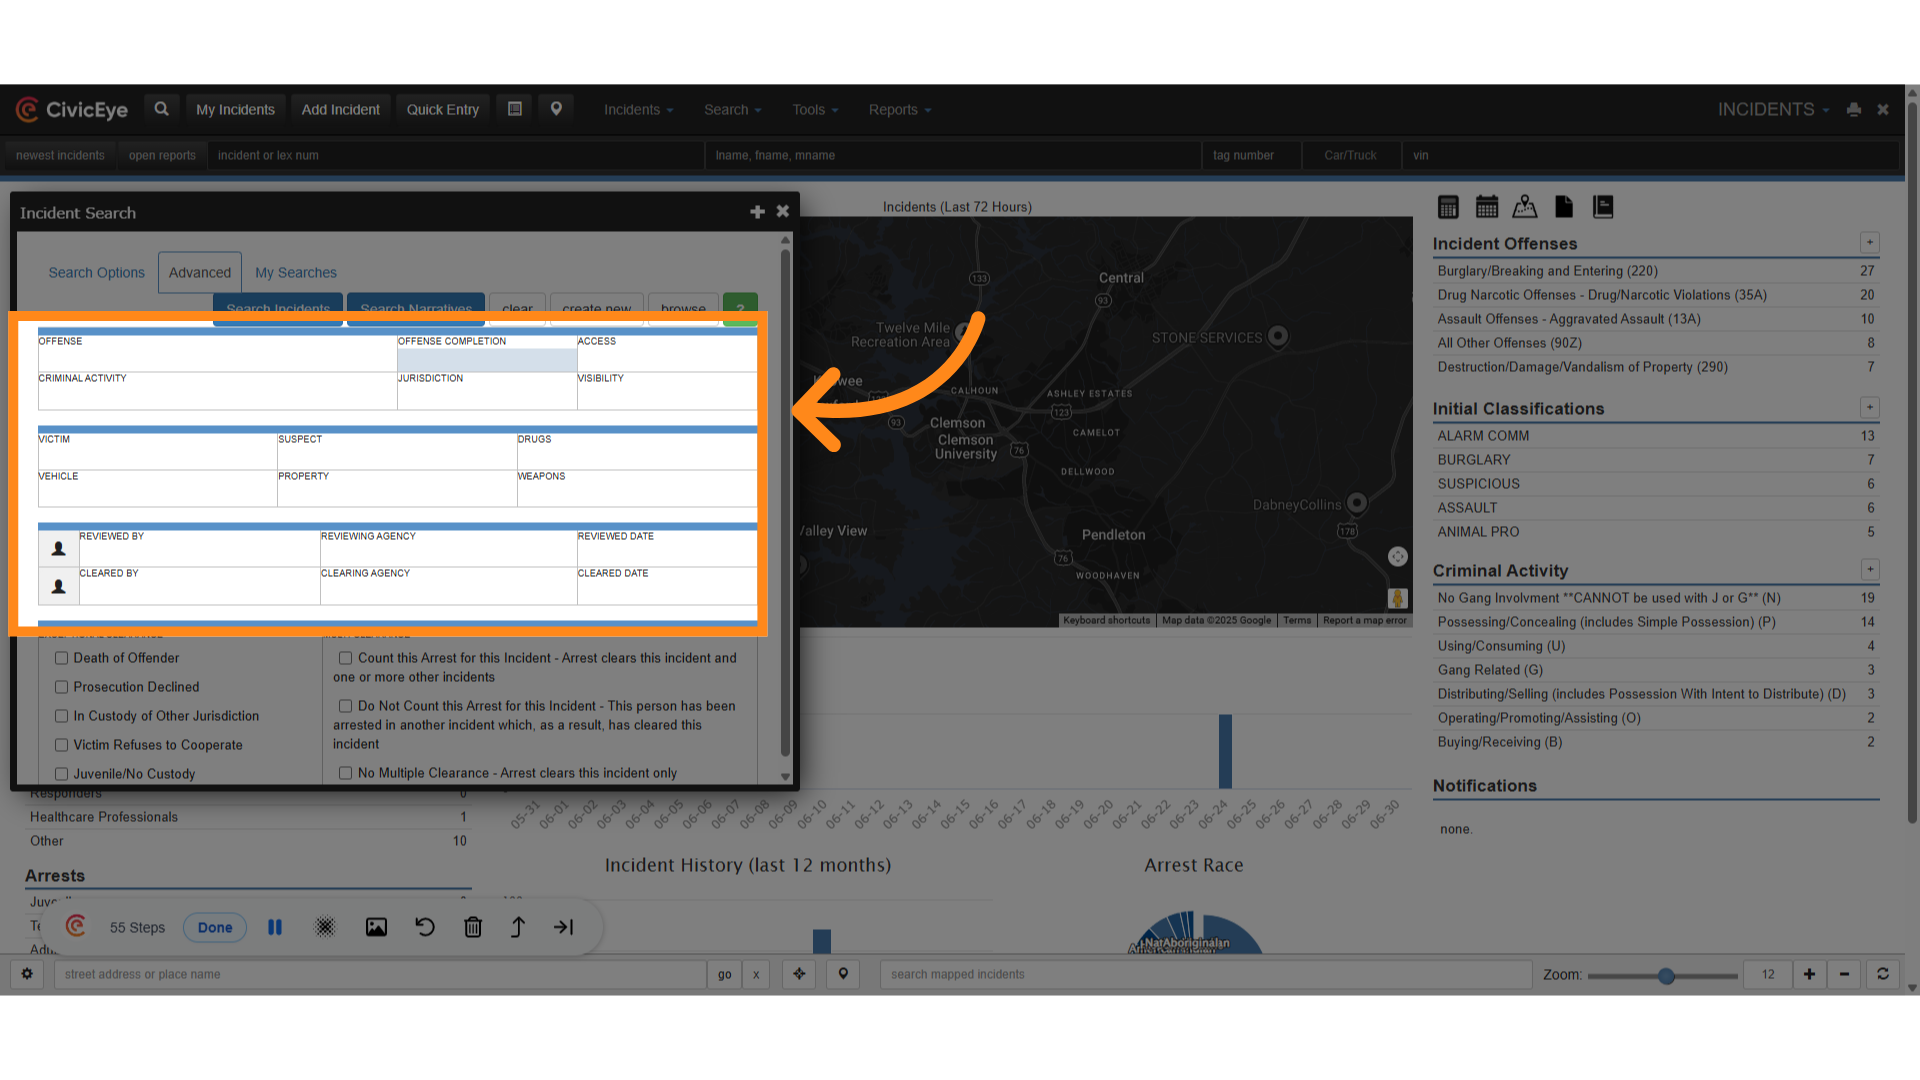Click the CivicEye logo
1920x1080 pixels.
[72, 110]
